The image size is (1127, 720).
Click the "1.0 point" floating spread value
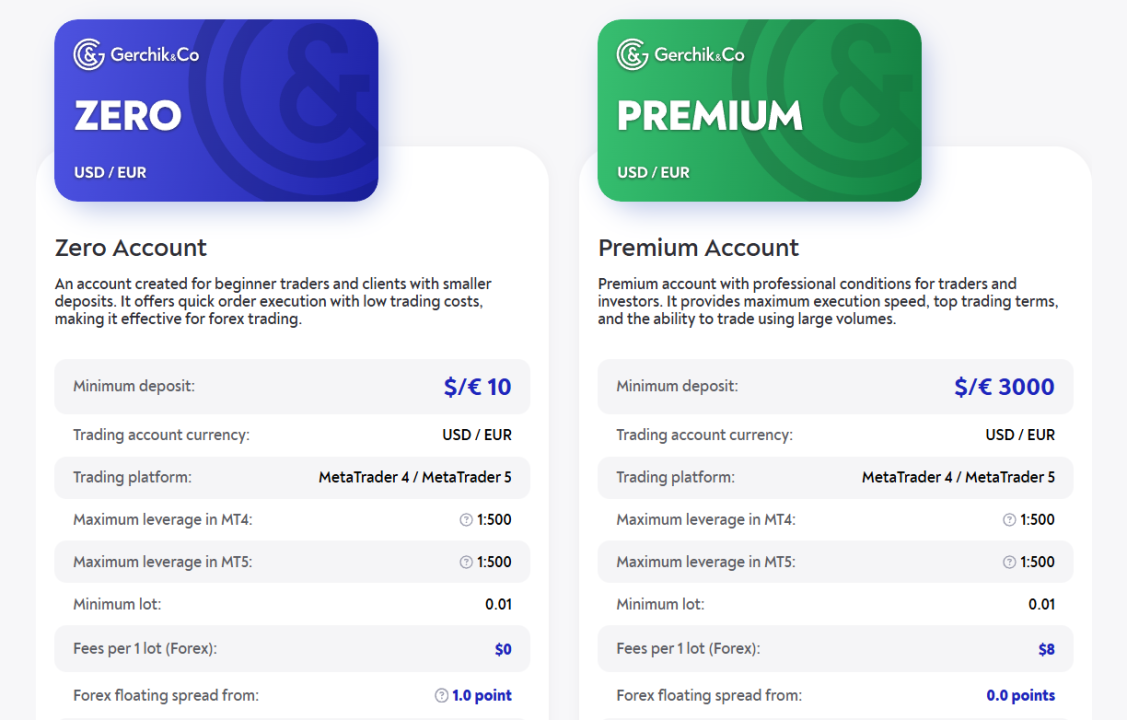click(482, 695)
